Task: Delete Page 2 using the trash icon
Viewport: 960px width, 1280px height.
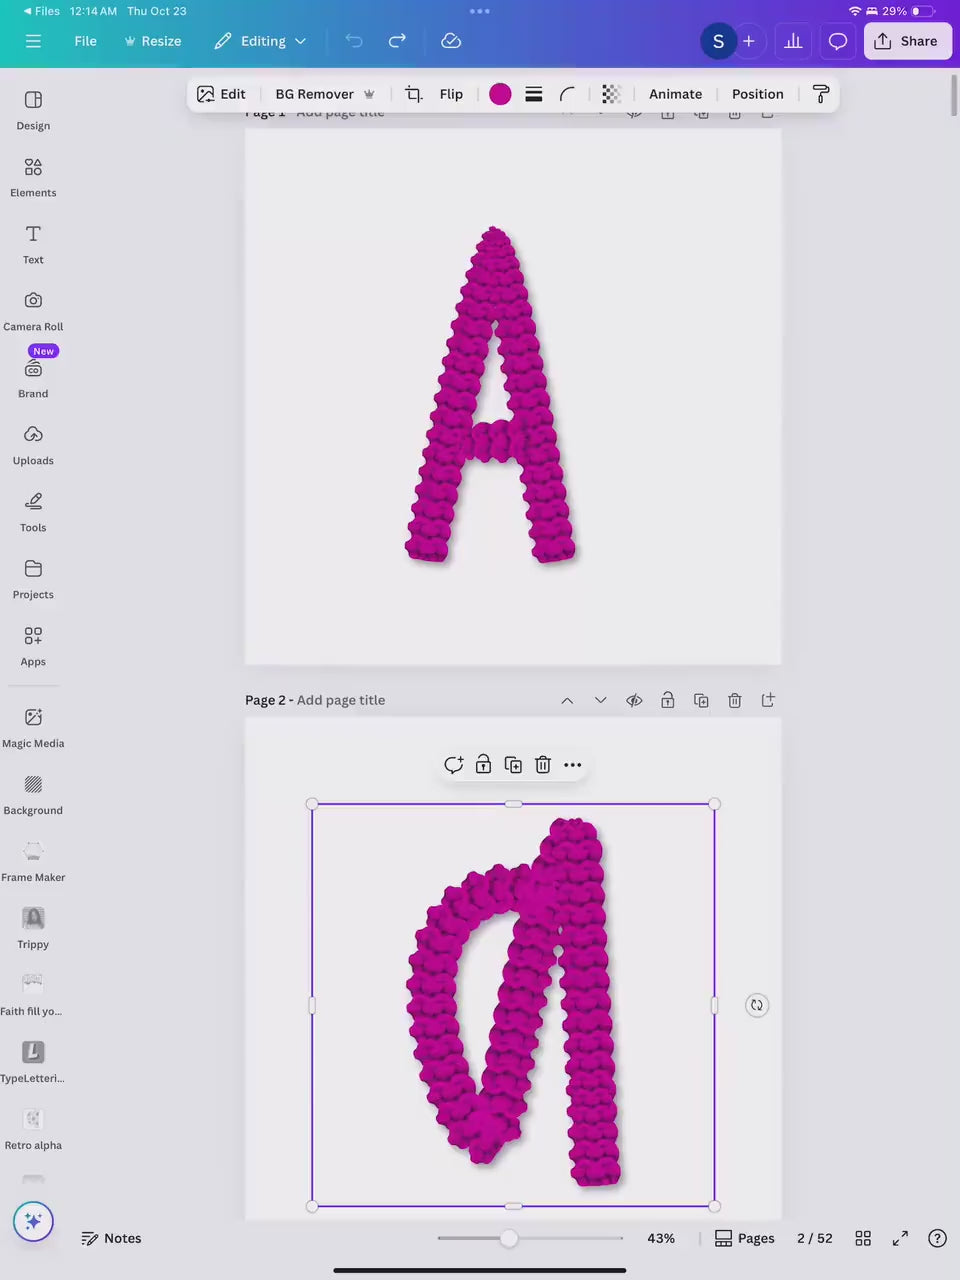Action: click(734, 700)
